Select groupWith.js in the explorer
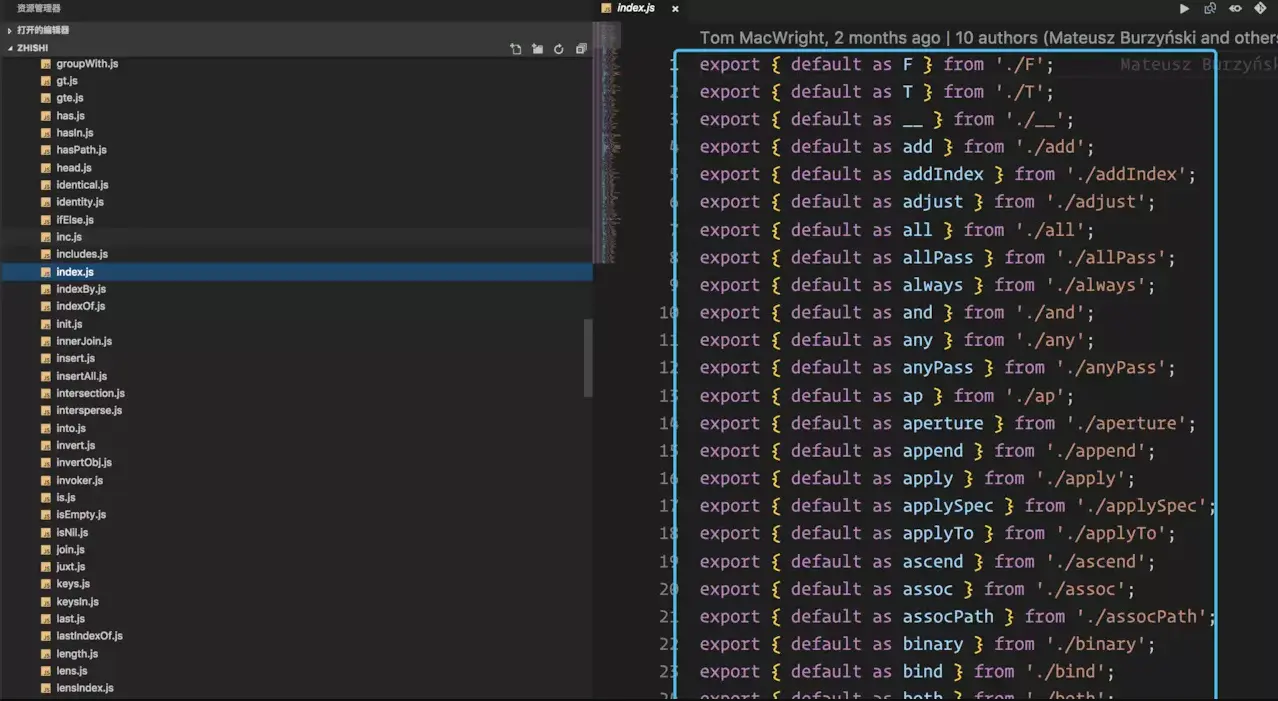Image resolution: width=1278 pixels, height=701 pixels. [87, 63]
